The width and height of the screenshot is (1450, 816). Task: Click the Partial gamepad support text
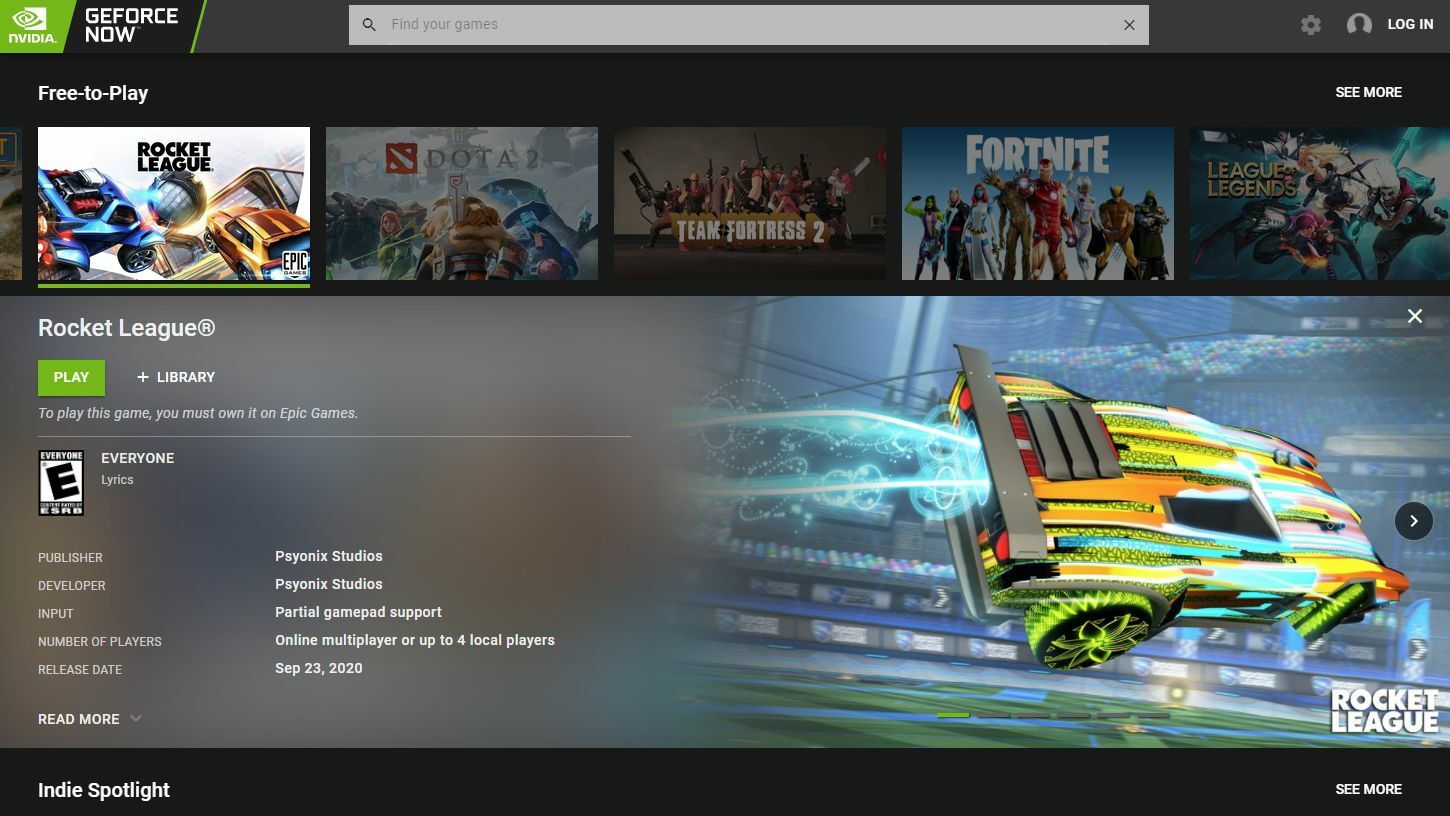(358, 612)
